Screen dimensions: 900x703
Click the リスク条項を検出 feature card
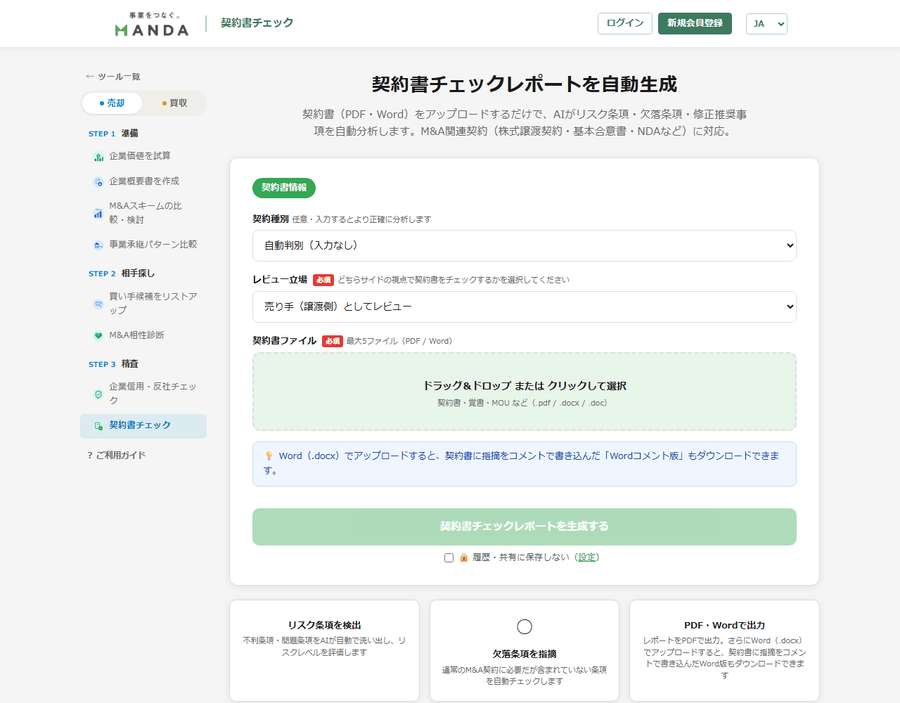324,650
